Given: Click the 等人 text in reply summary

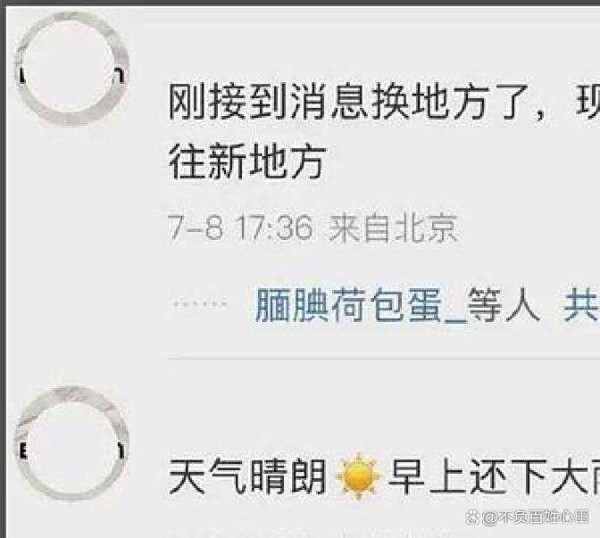Looking at the screenshot, I should [504, 305].
